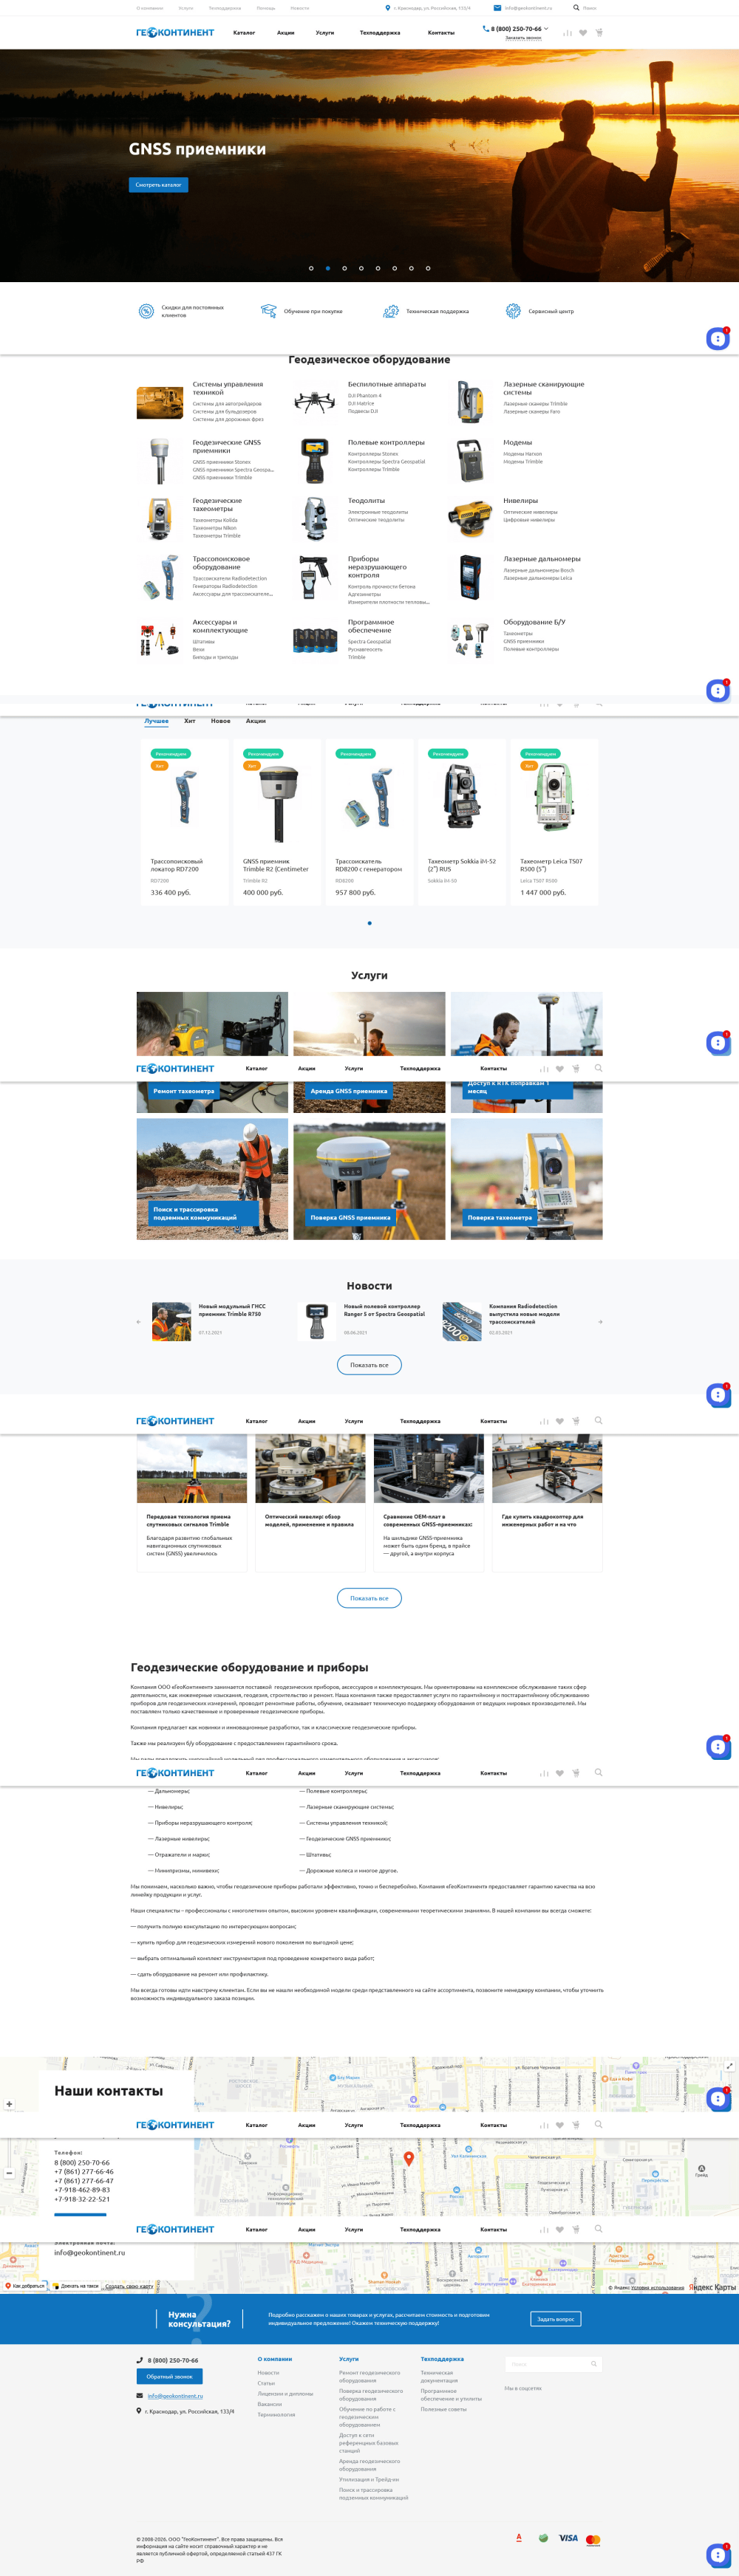Click the GeoKontinent logo in the header
The height and width of the screenshot is (2576, 739).
coord(175,32)
